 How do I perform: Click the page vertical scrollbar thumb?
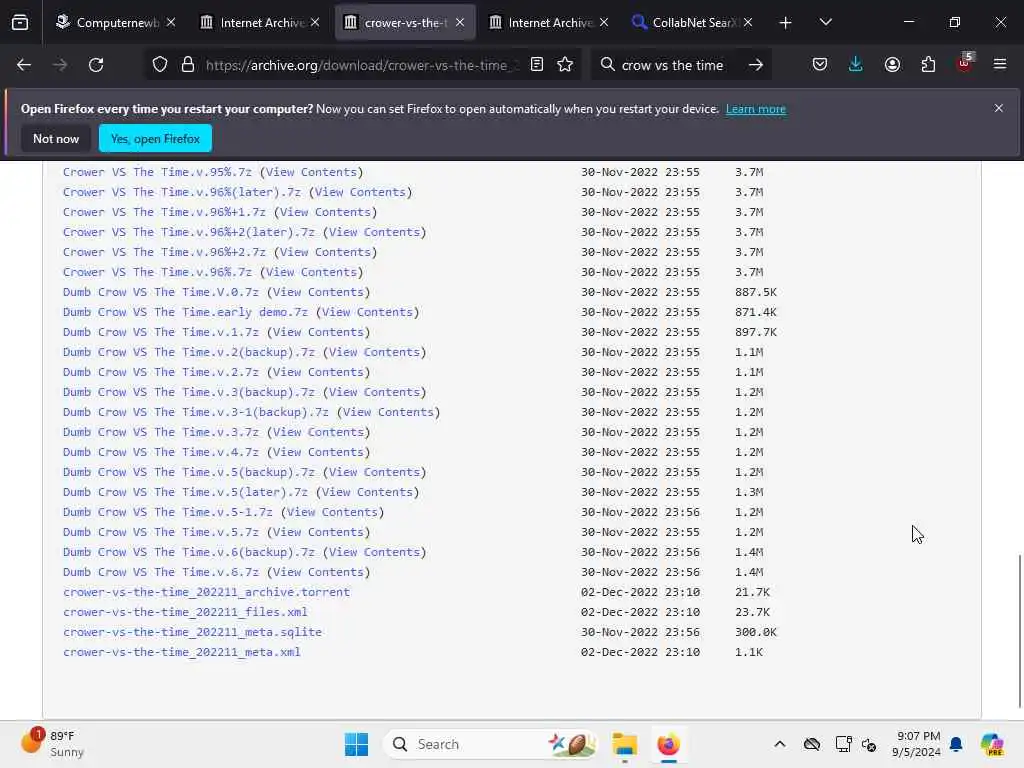click(x=1019, y=631)
